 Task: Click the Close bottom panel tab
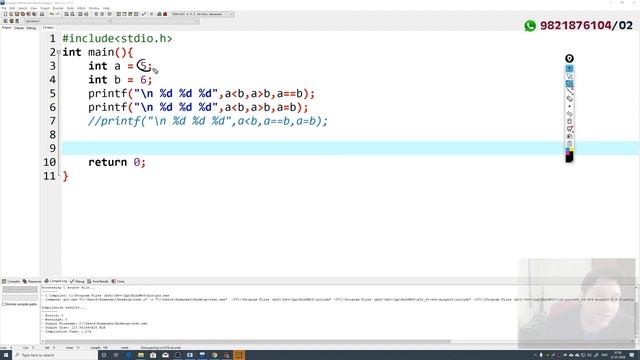click(118, 281)
